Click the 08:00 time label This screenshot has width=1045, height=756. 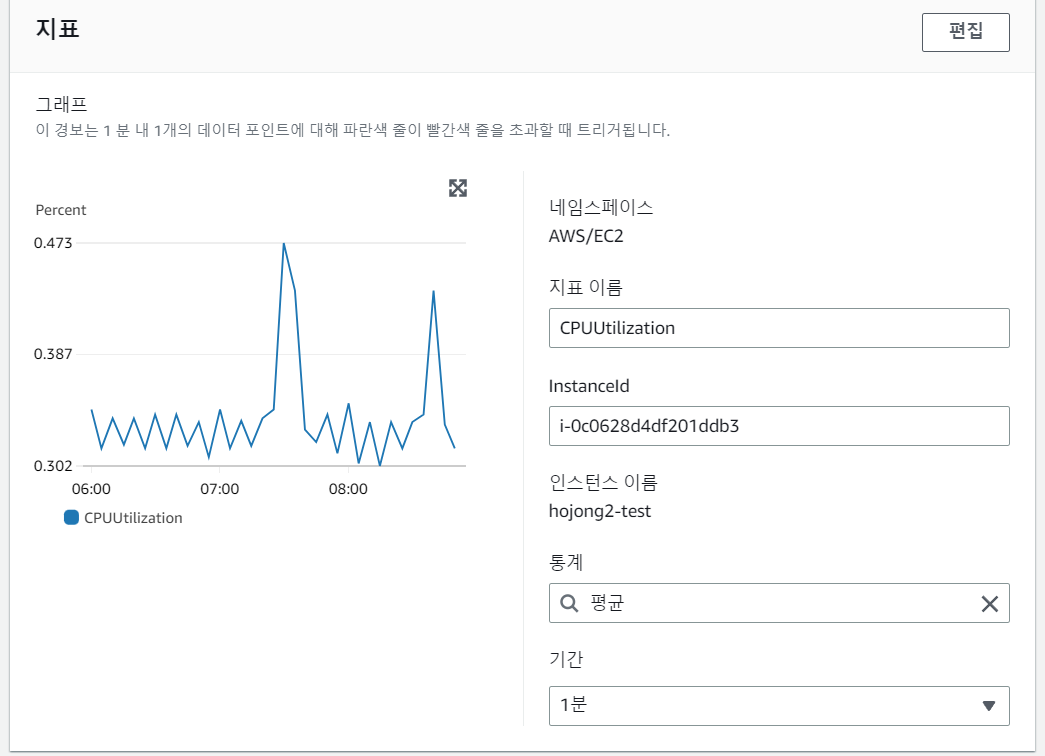[348, 489]
